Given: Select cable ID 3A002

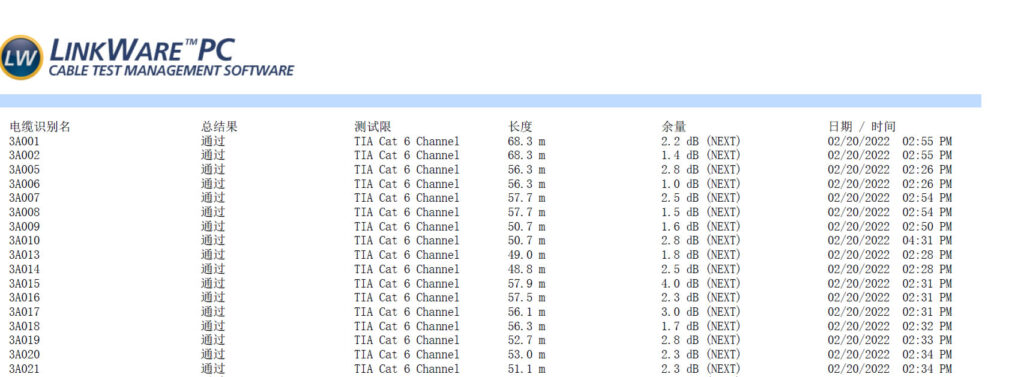Looking at the screenshot, I should coord(24,156).
